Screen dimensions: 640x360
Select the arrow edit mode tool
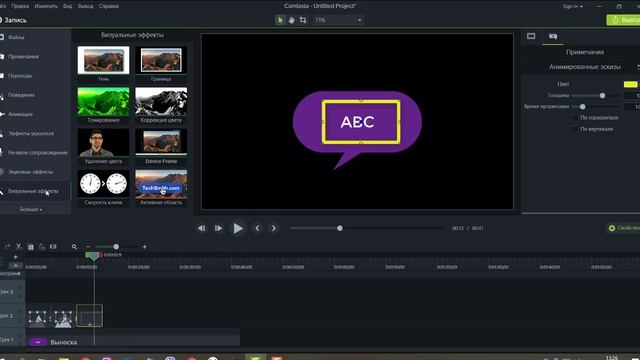pyautogui.click(x=280, y=20)
